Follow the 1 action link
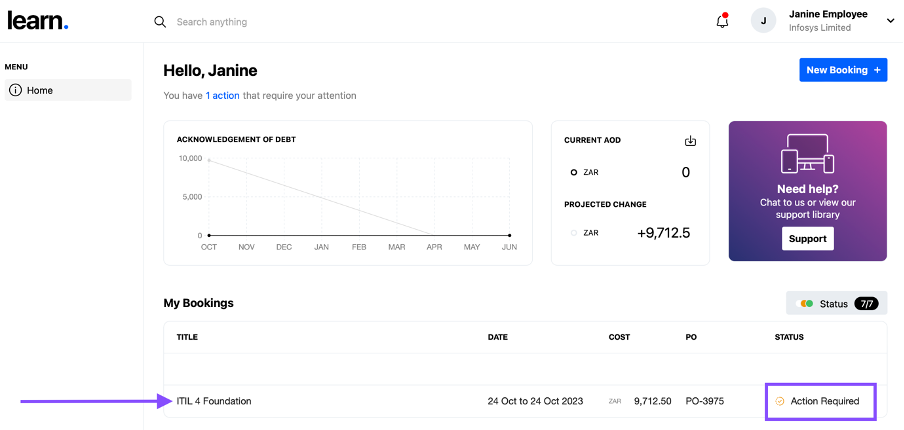Image resolution: width=904 pixels, height=430 pixels. coord(222,96)
